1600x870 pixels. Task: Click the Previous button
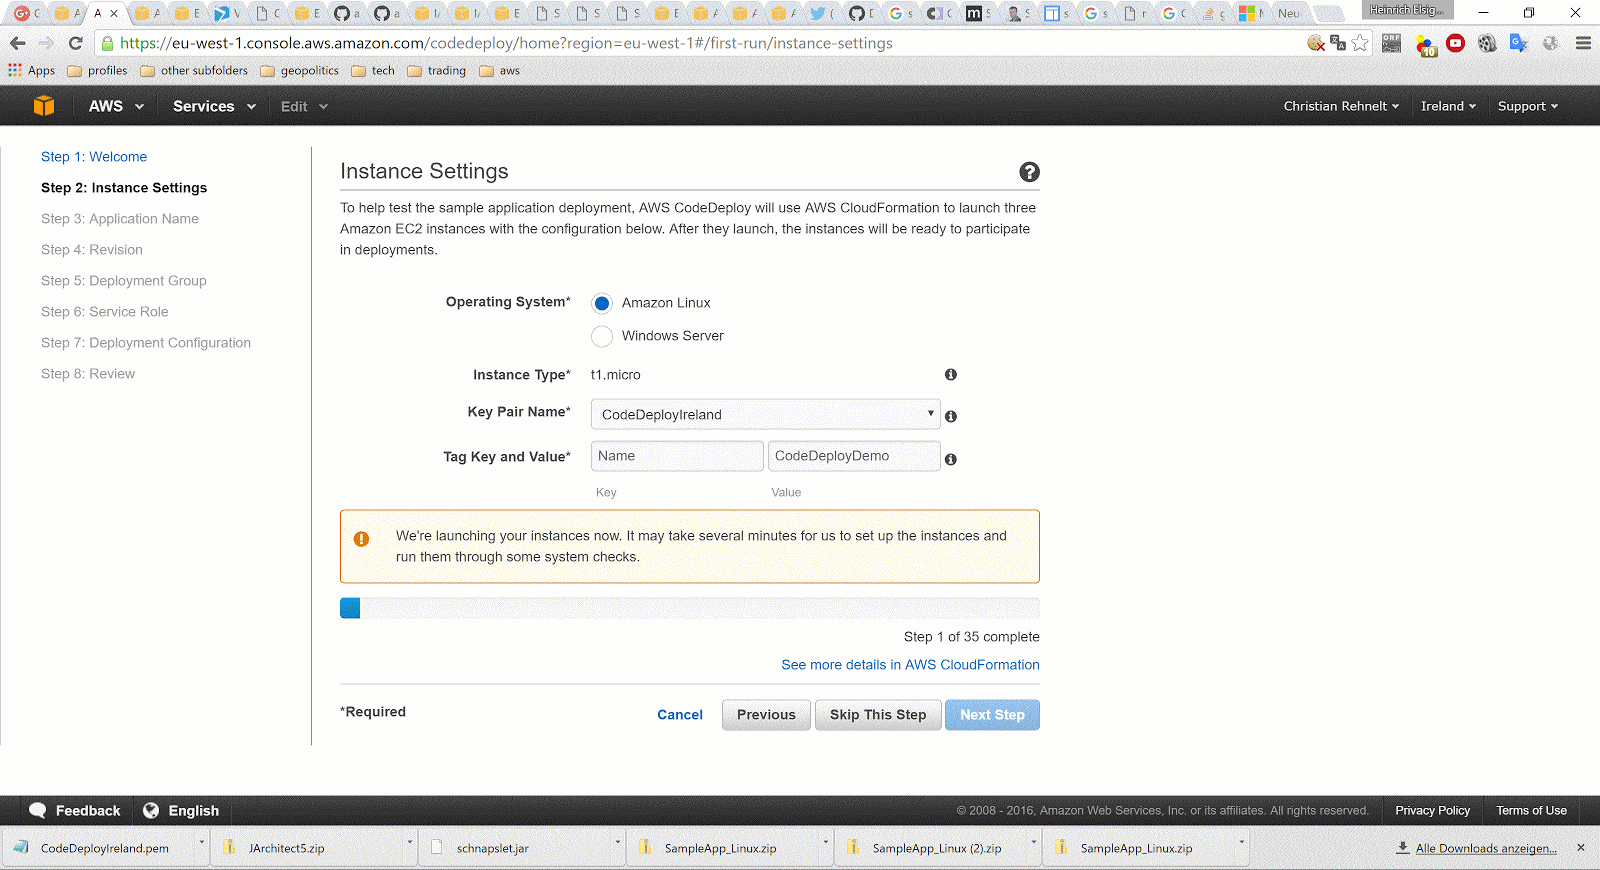[766, 715]
